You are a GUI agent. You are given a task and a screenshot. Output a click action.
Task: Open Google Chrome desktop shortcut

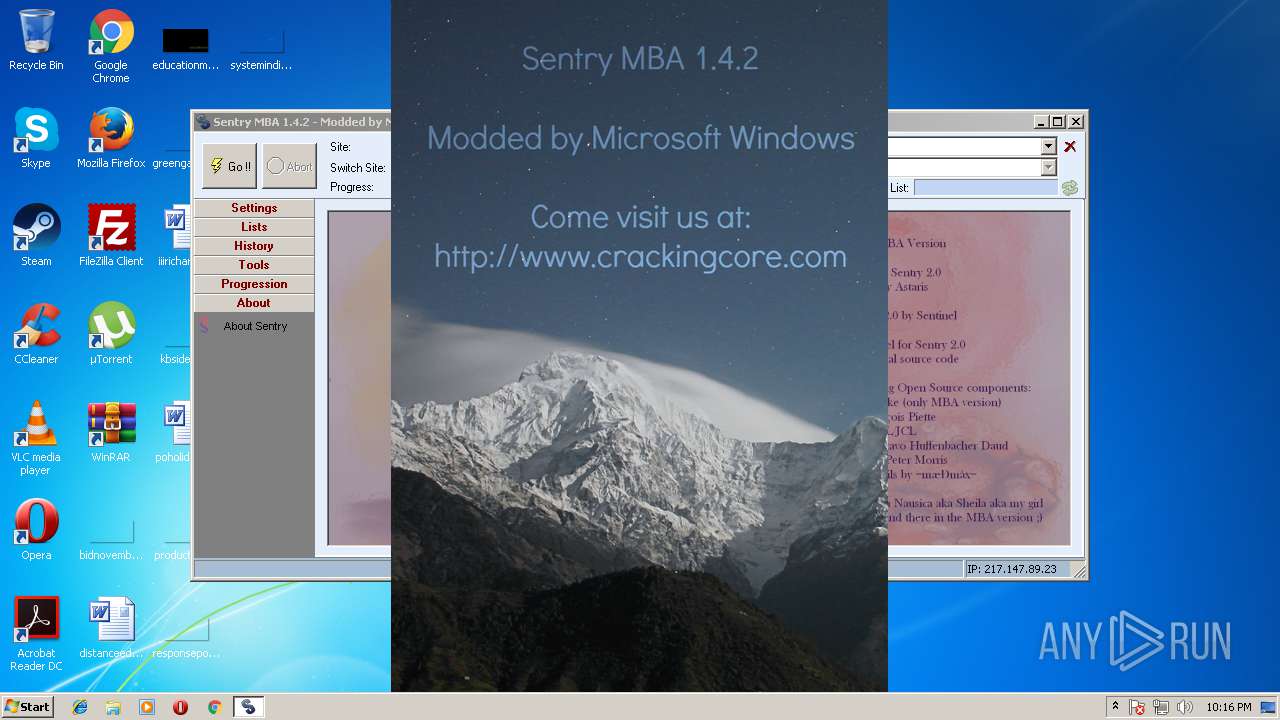point(111,47)
